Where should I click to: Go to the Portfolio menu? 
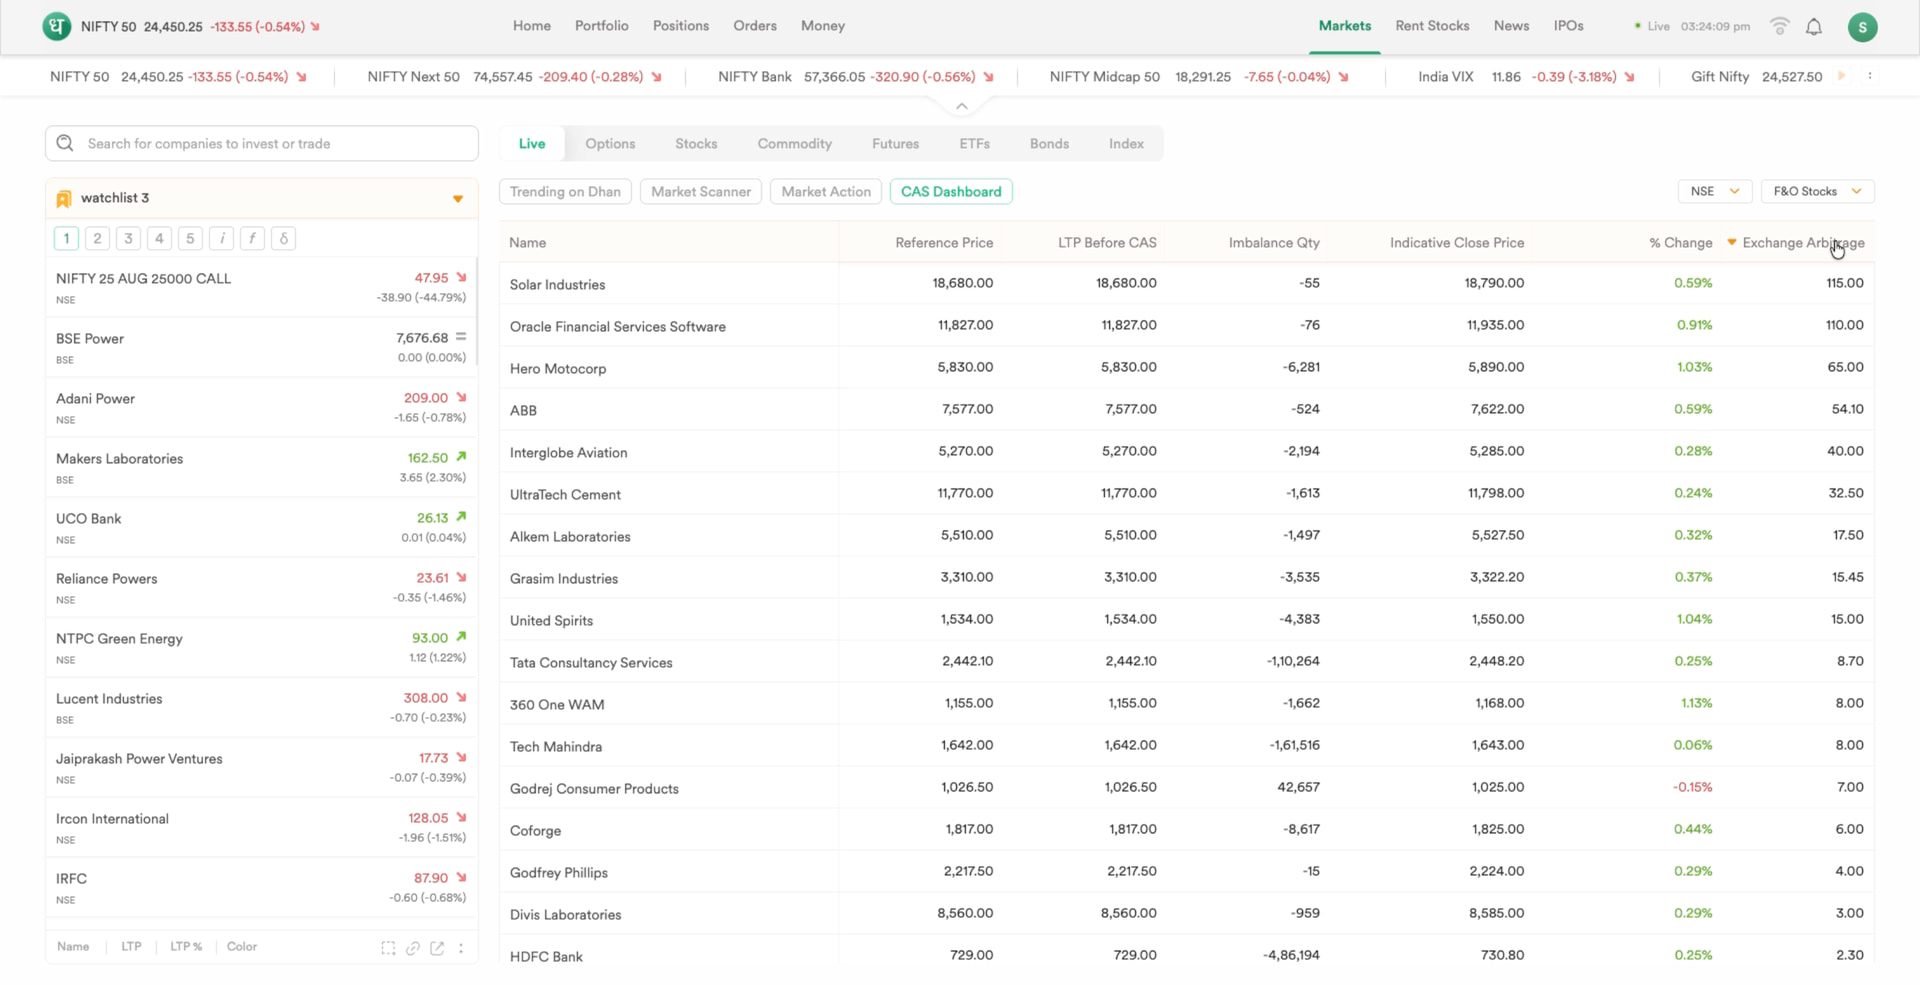point(602,26)
